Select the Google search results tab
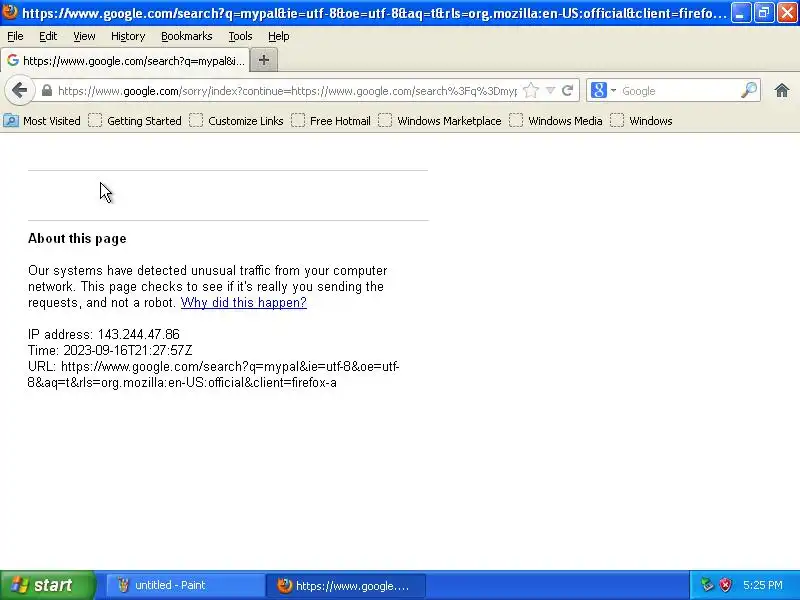This screenshot has width=800, height=600. click(126, 61)
